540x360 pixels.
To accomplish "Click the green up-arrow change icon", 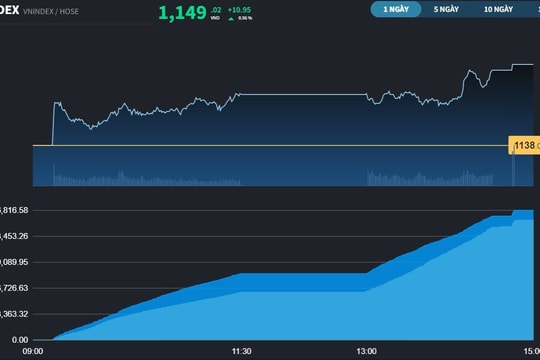I will 231,19.
